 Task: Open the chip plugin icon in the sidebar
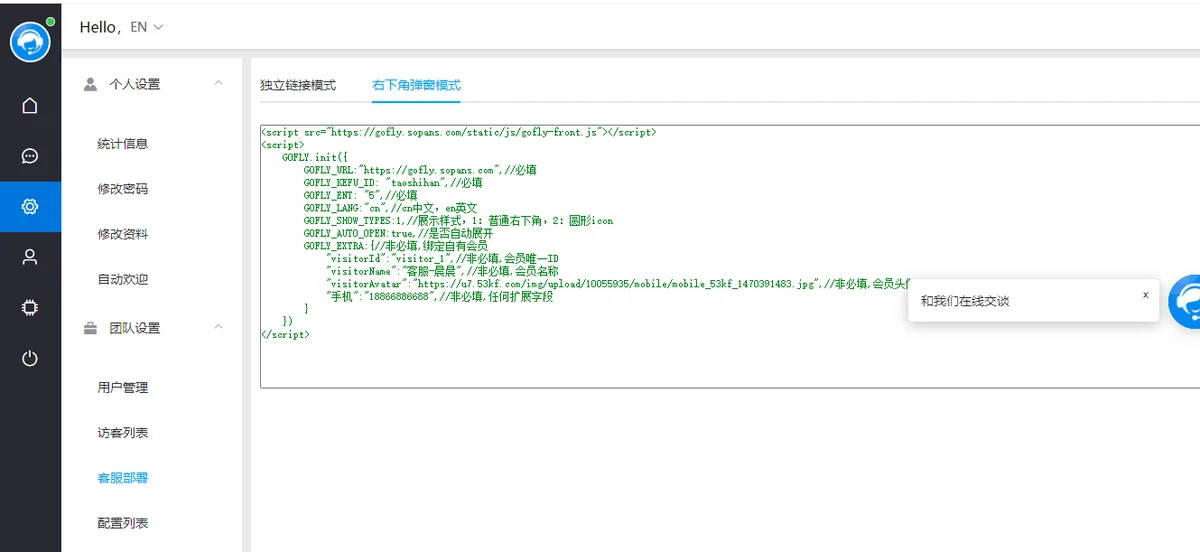pyautogui.click(x=30, y=308)
